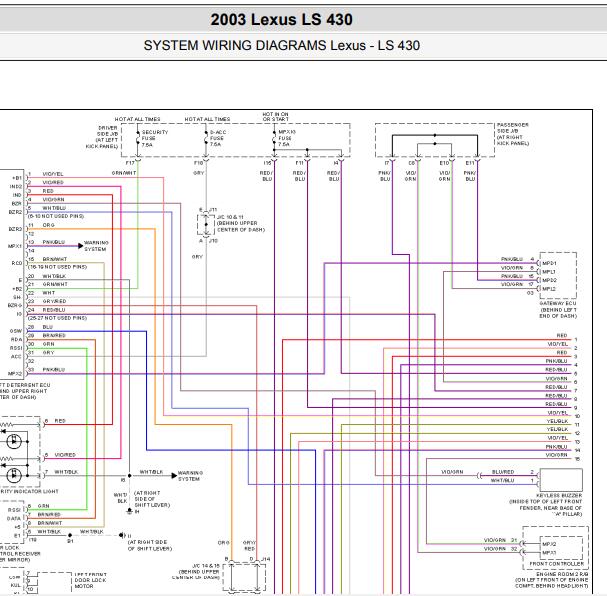
Task: Select the MPL2 terminal on Gateway ECU
Action: pyautogui.click(x=549, y=289)
